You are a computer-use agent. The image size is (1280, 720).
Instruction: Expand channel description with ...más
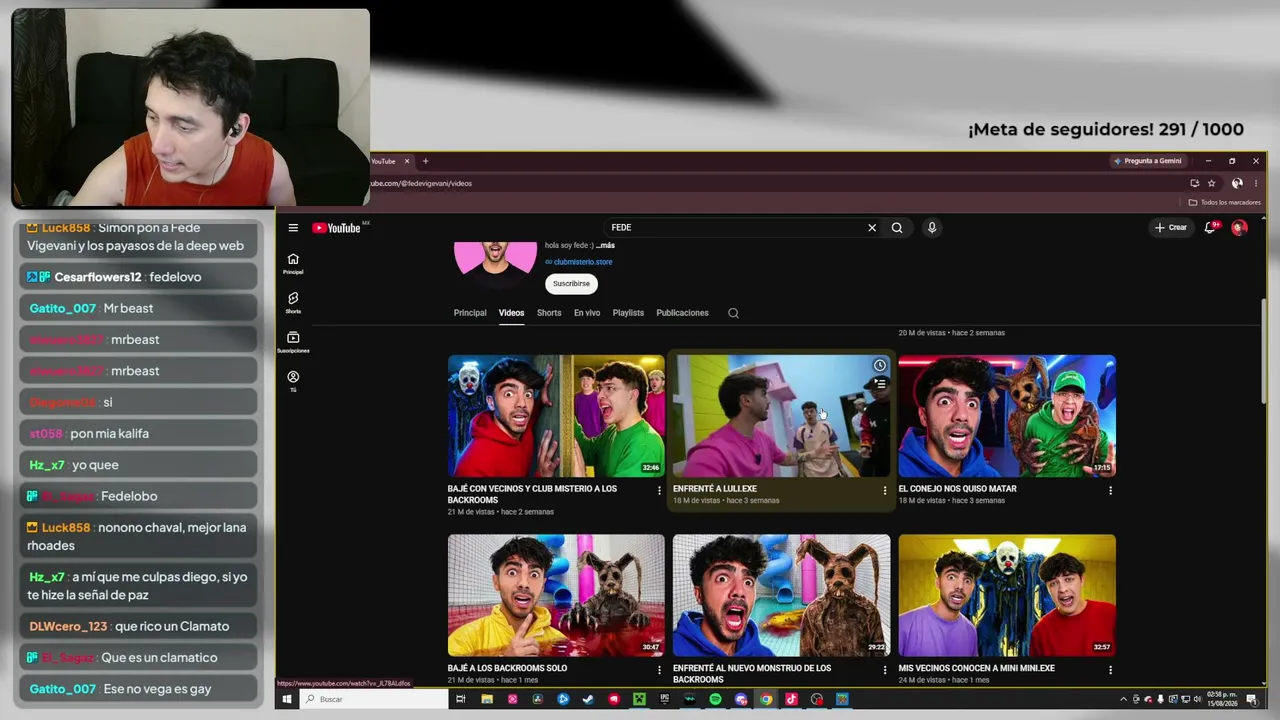coord(605,245)
